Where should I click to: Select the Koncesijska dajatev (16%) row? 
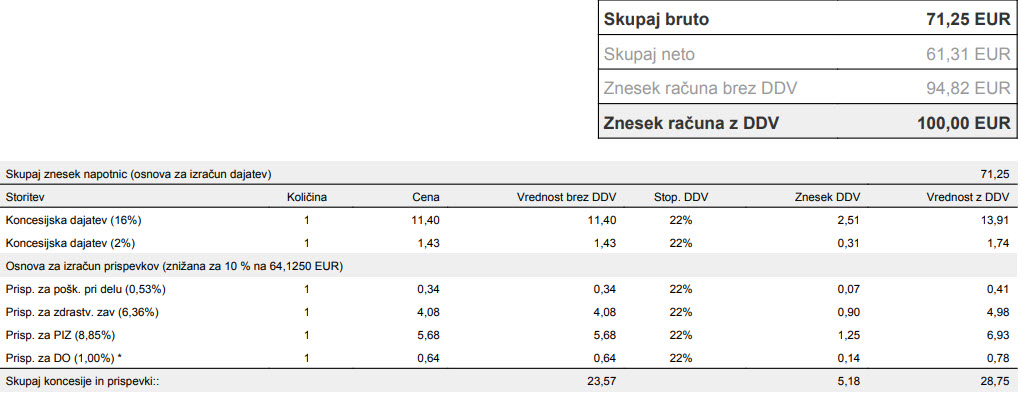[x=508, y=220]
